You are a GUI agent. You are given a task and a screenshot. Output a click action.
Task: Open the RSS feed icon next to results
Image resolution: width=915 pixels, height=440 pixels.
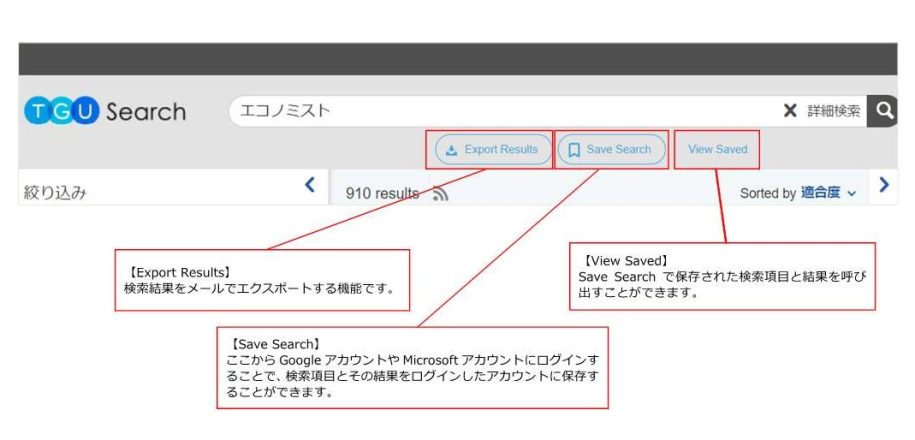click(x=441, y=193)
